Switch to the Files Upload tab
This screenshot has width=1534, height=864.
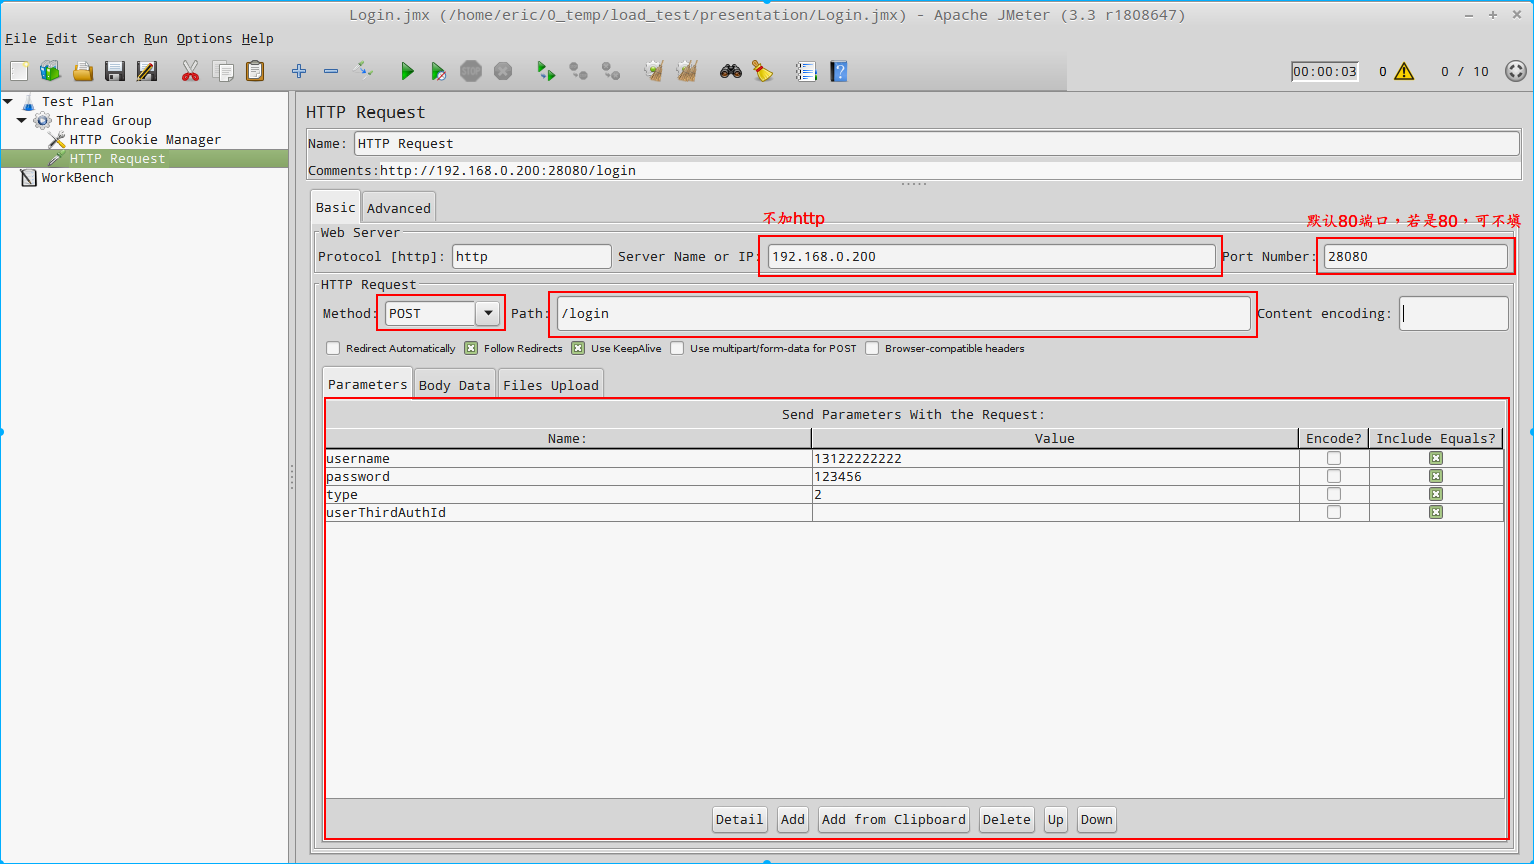click(551, 385)
